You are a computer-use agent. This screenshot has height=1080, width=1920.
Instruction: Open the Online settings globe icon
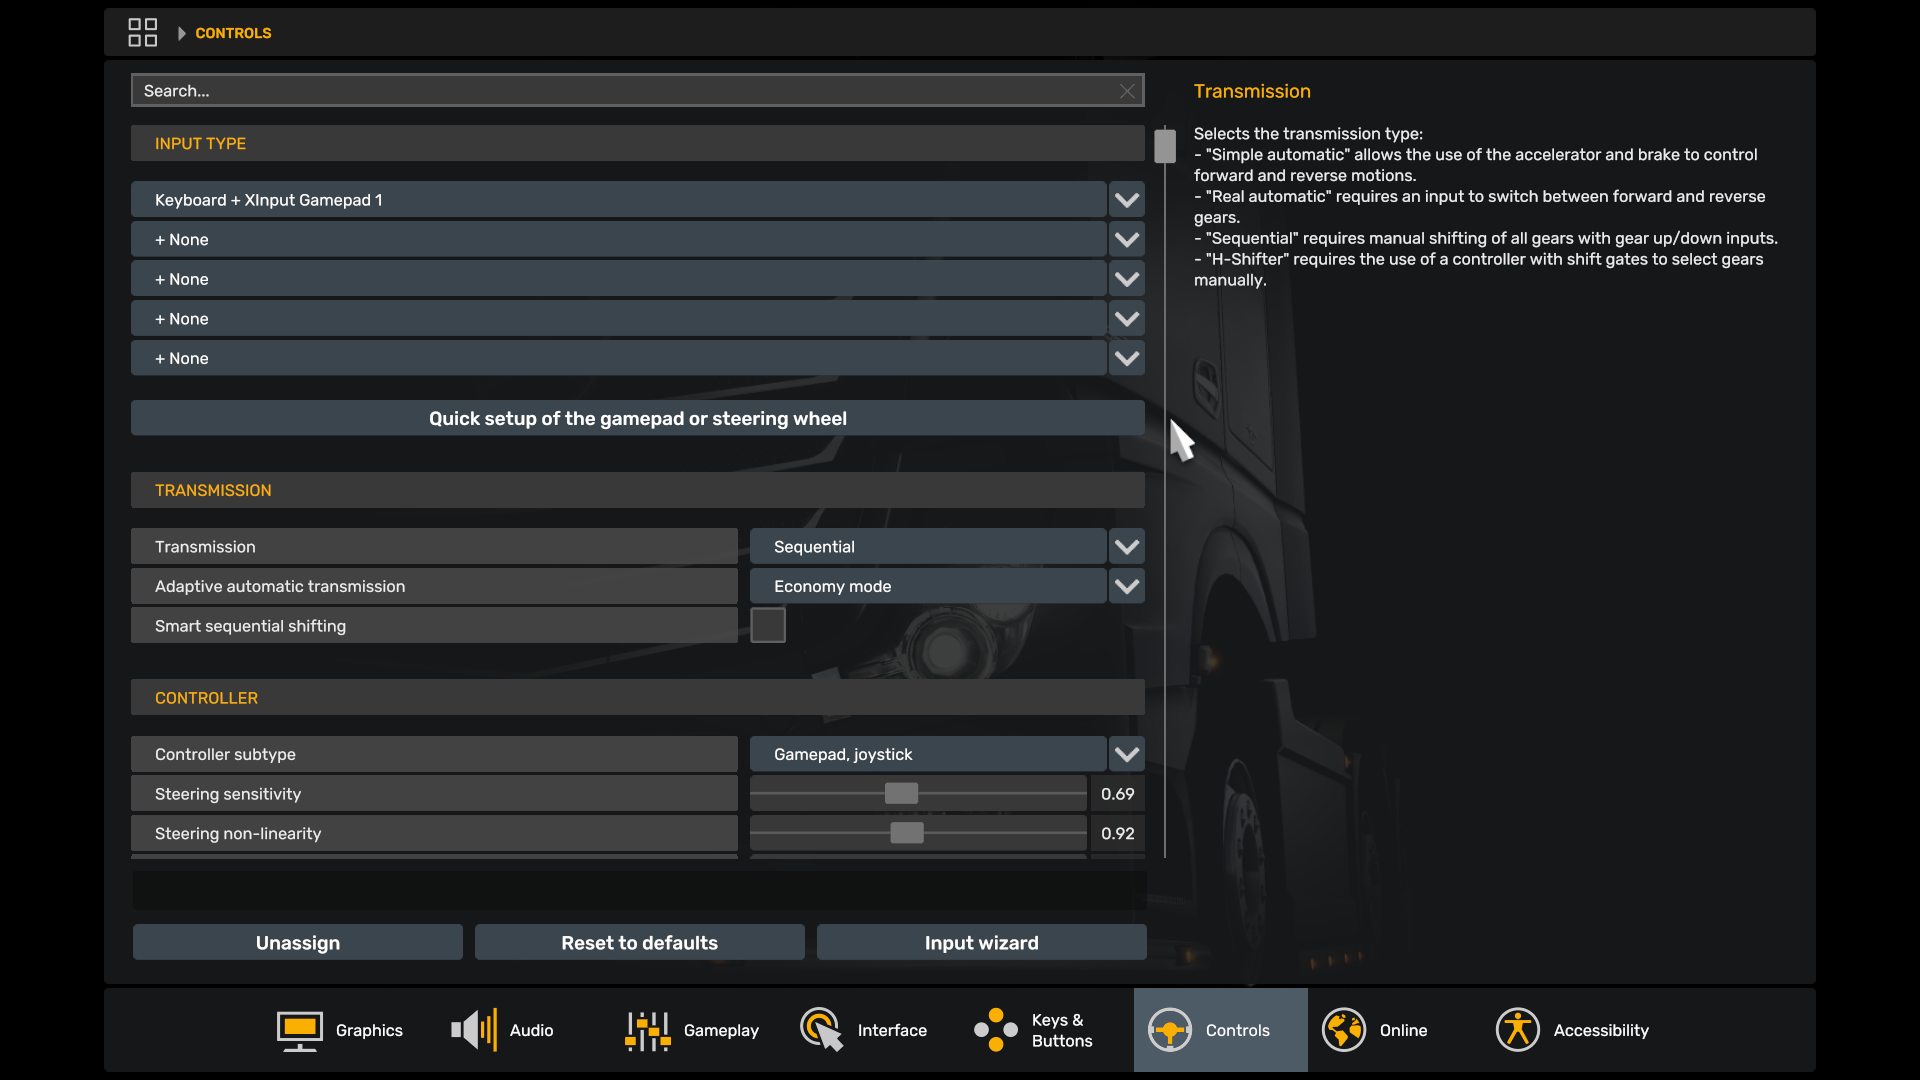click(1343, 1030)
